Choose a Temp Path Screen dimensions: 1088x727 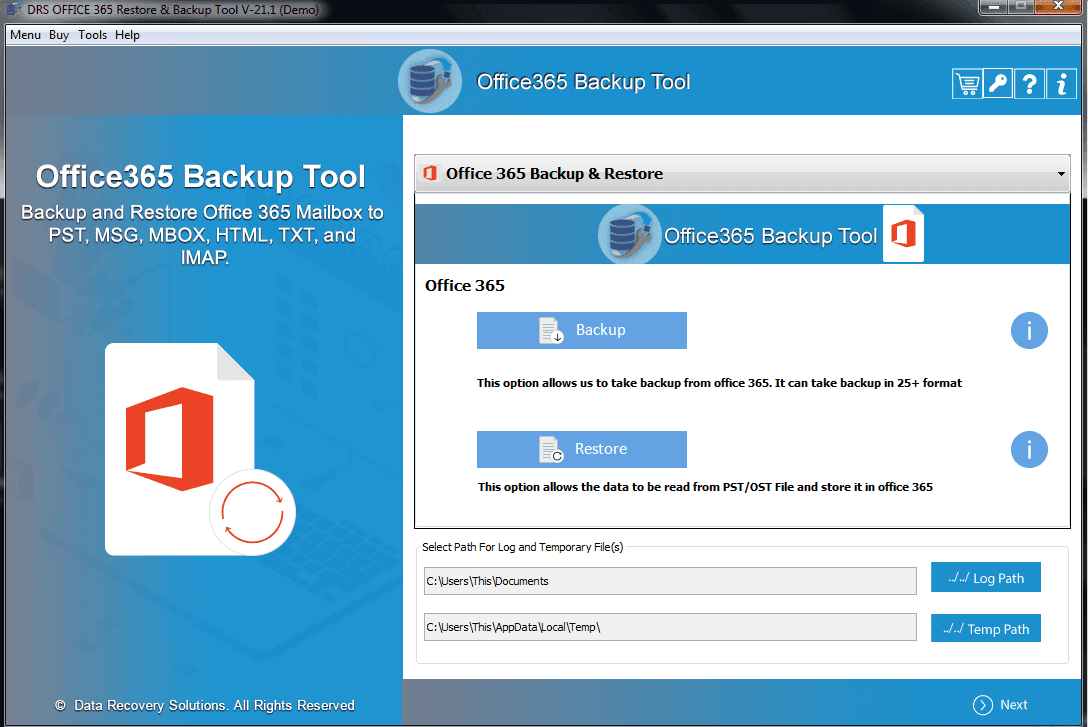coord(986,628)
